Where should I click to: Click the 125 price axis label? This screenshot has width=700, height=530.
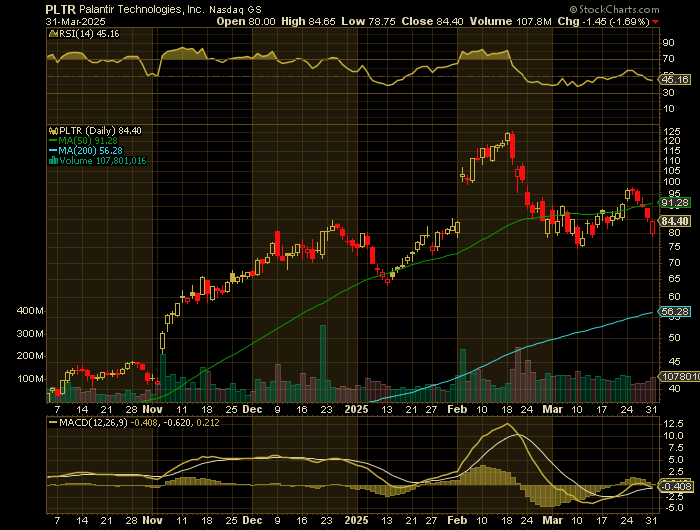671,131
